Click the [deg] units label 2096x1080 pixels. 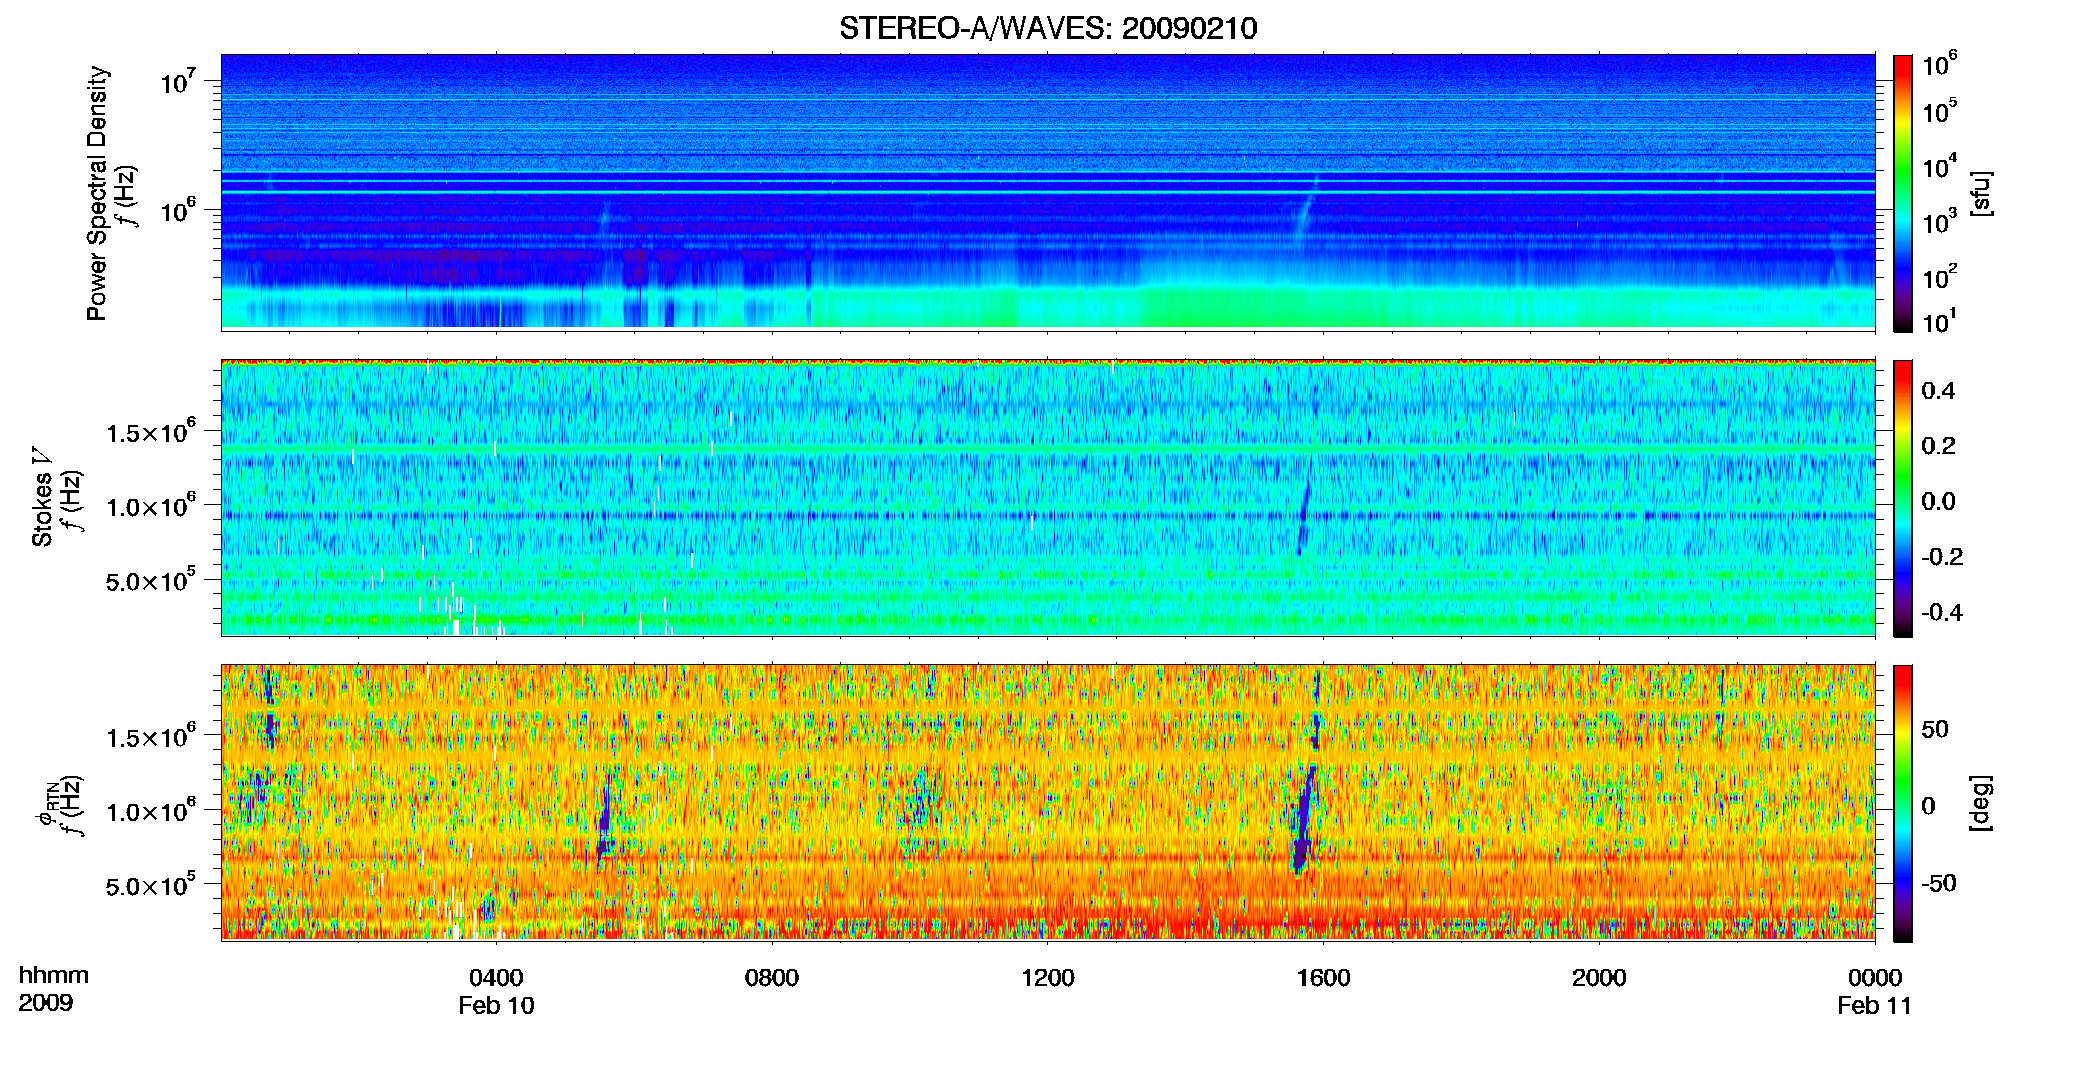1981,803
